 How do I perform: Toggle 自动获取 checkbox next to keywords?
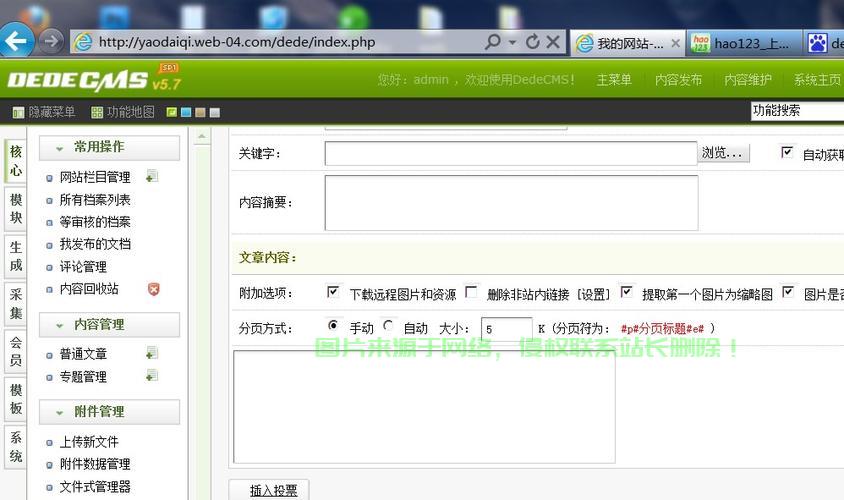click(787, 152)
